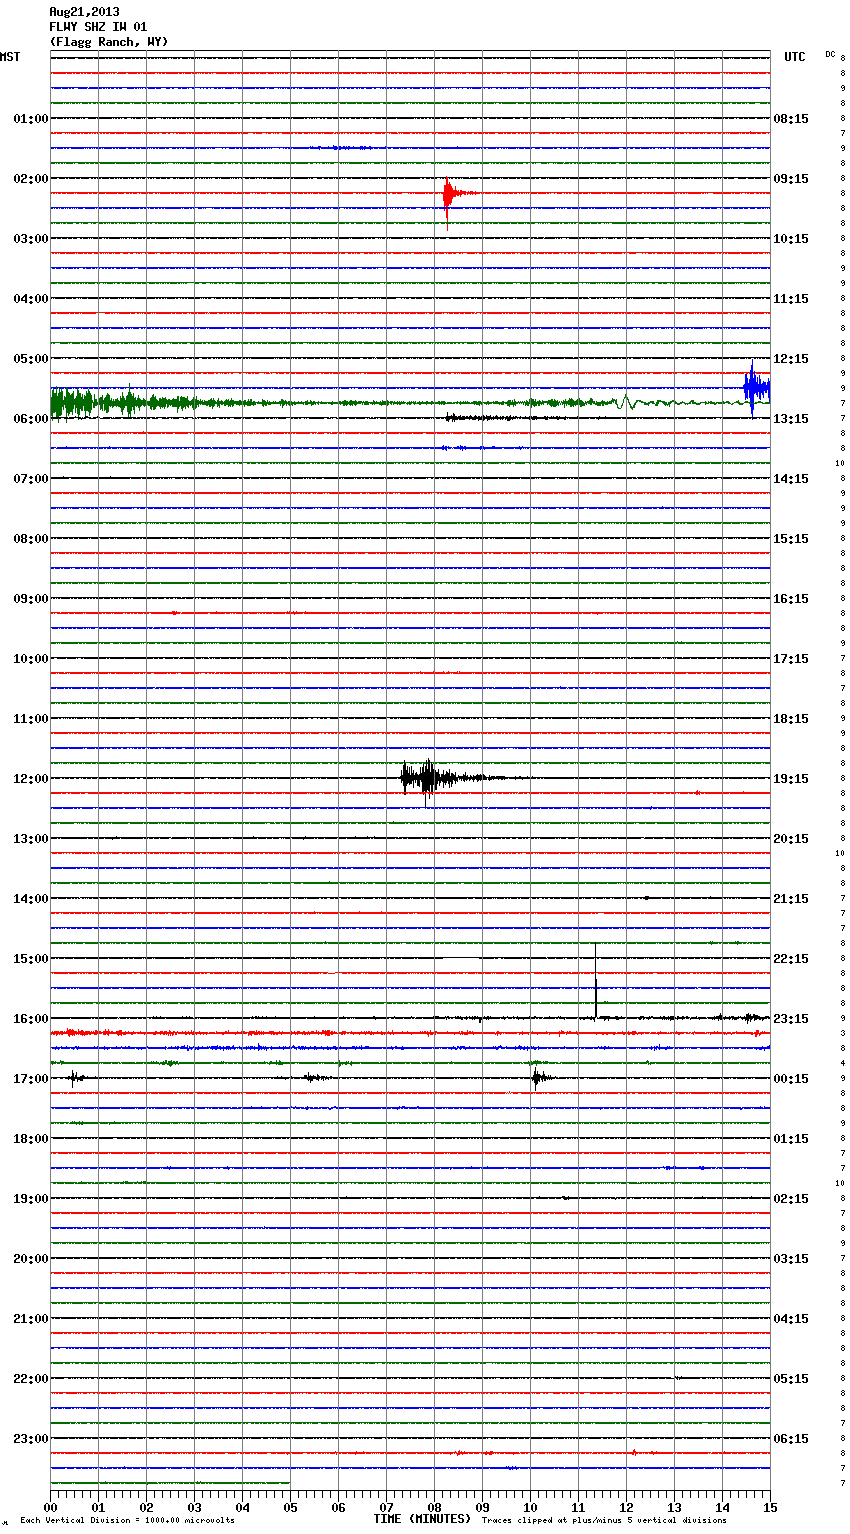
Task: Click minute label 12 on the bottom axis
Action: coord(626,1507)
